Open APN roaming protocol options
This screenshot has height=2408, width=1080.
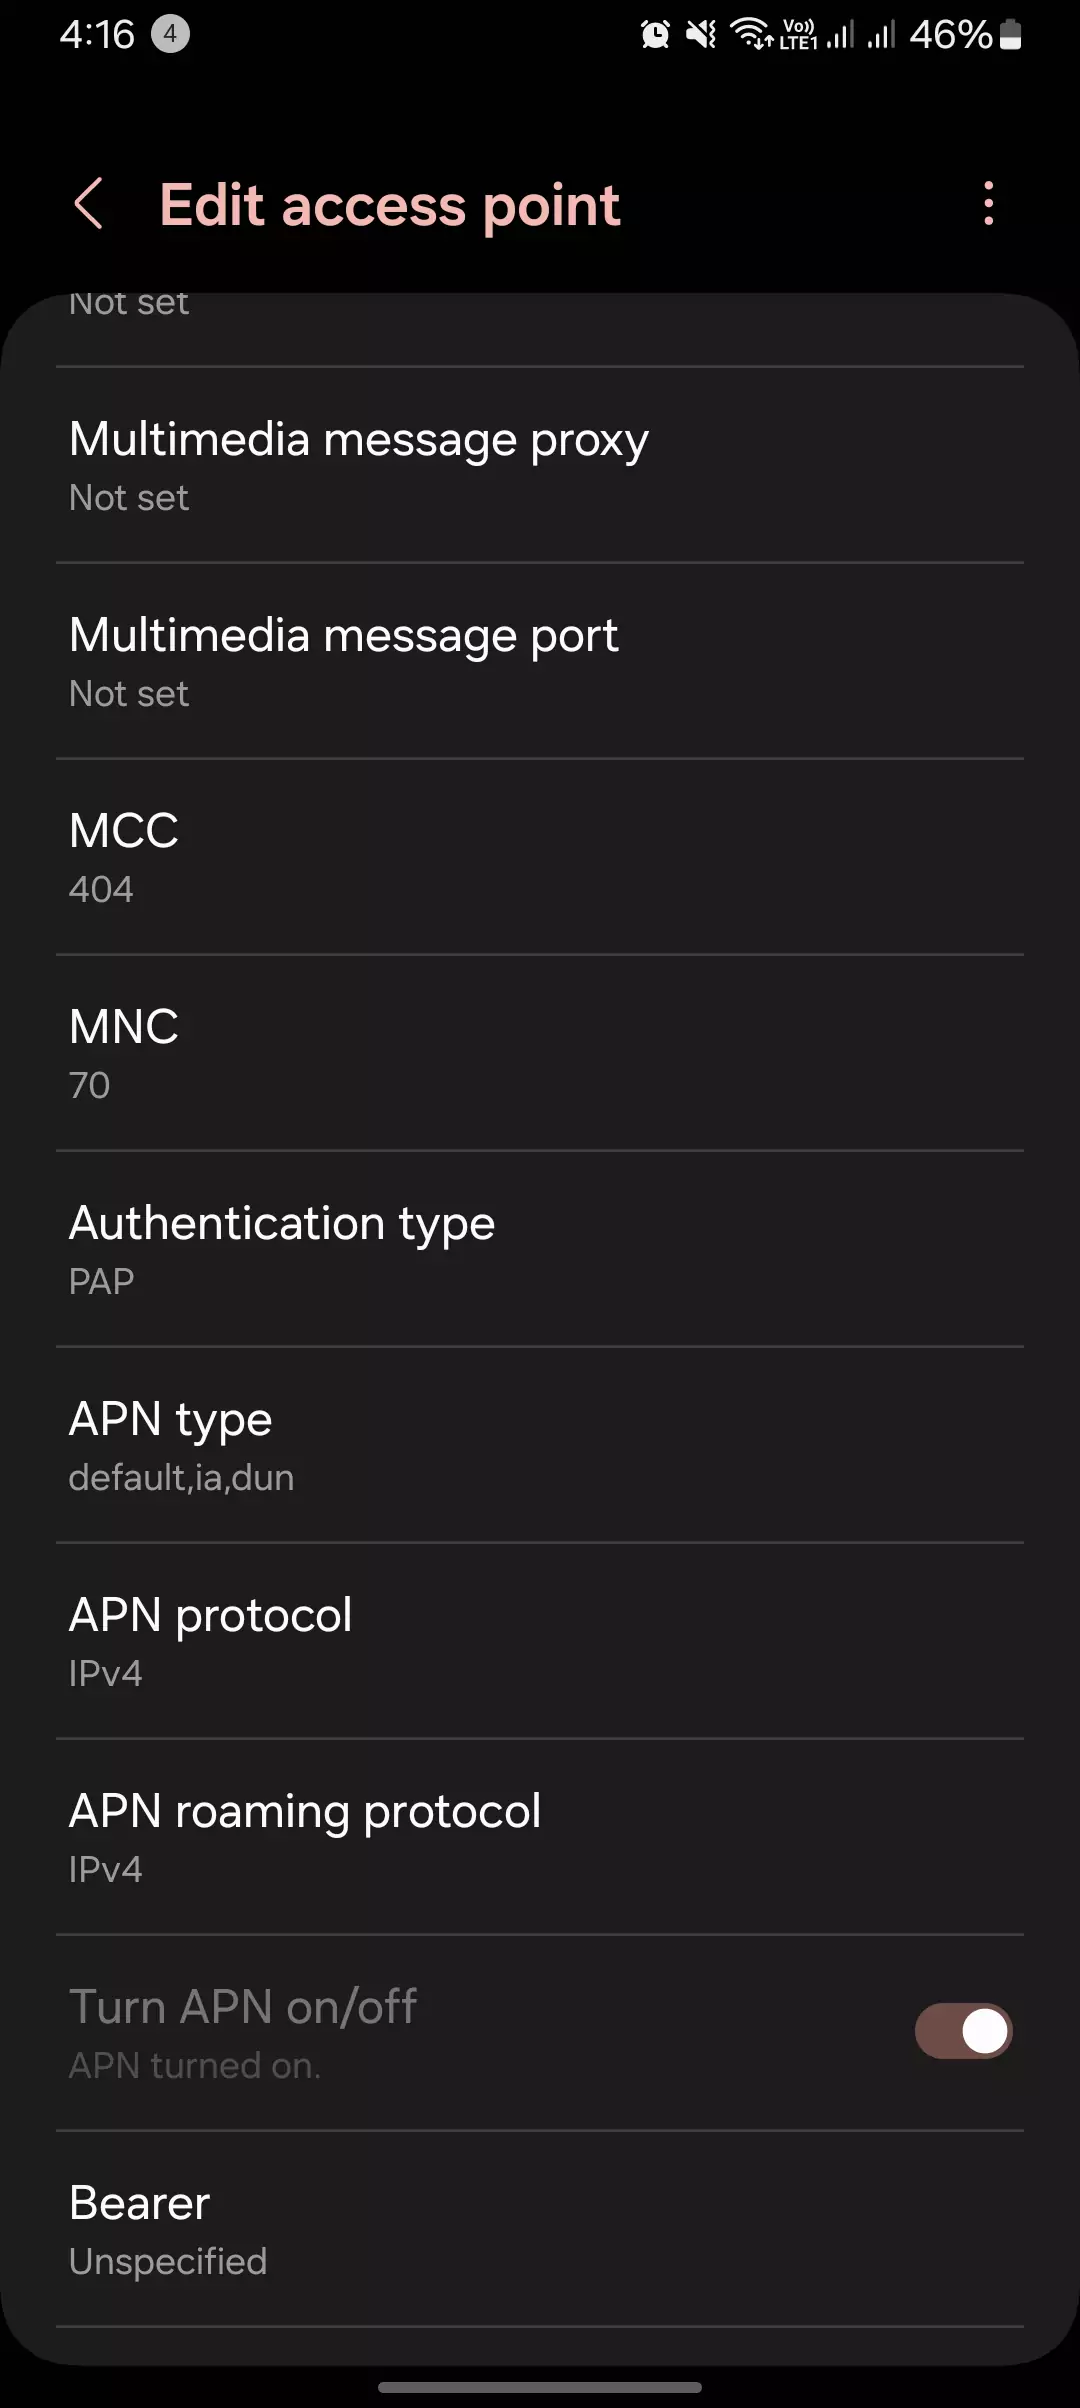coord(540,1837)
